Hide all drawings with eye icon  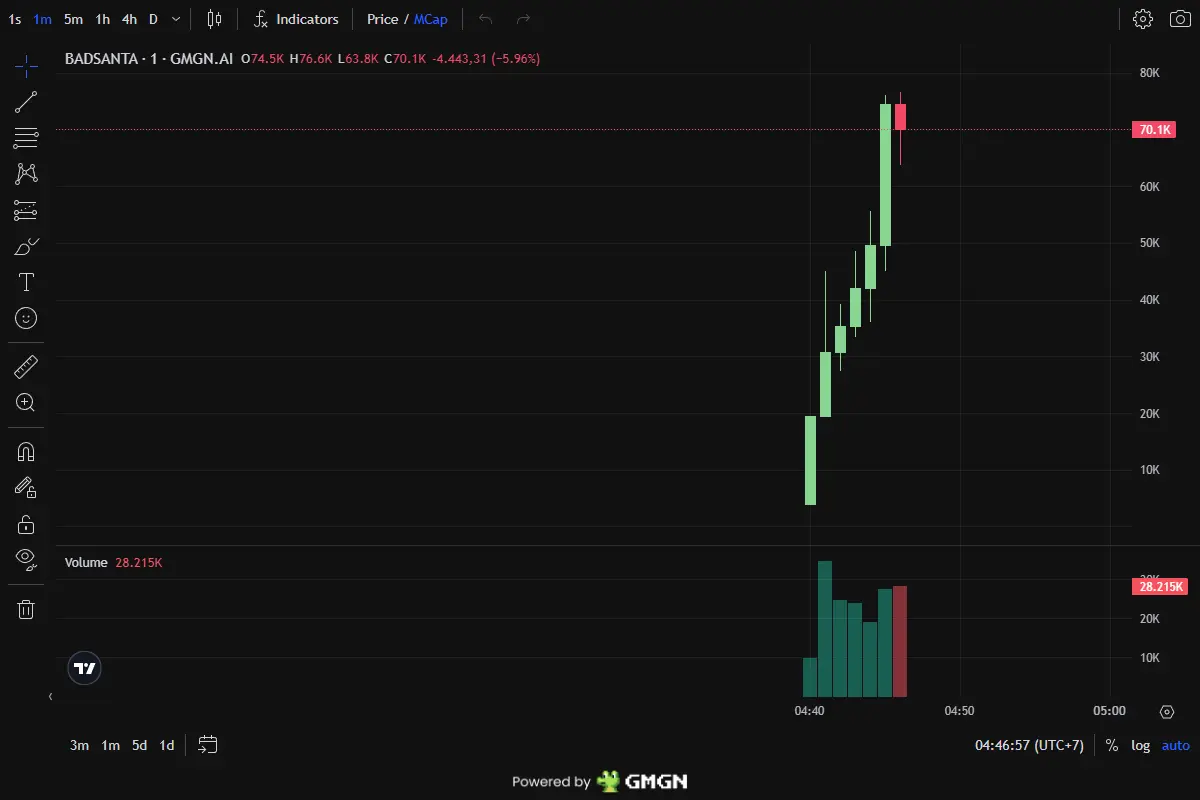coord(26,560)
